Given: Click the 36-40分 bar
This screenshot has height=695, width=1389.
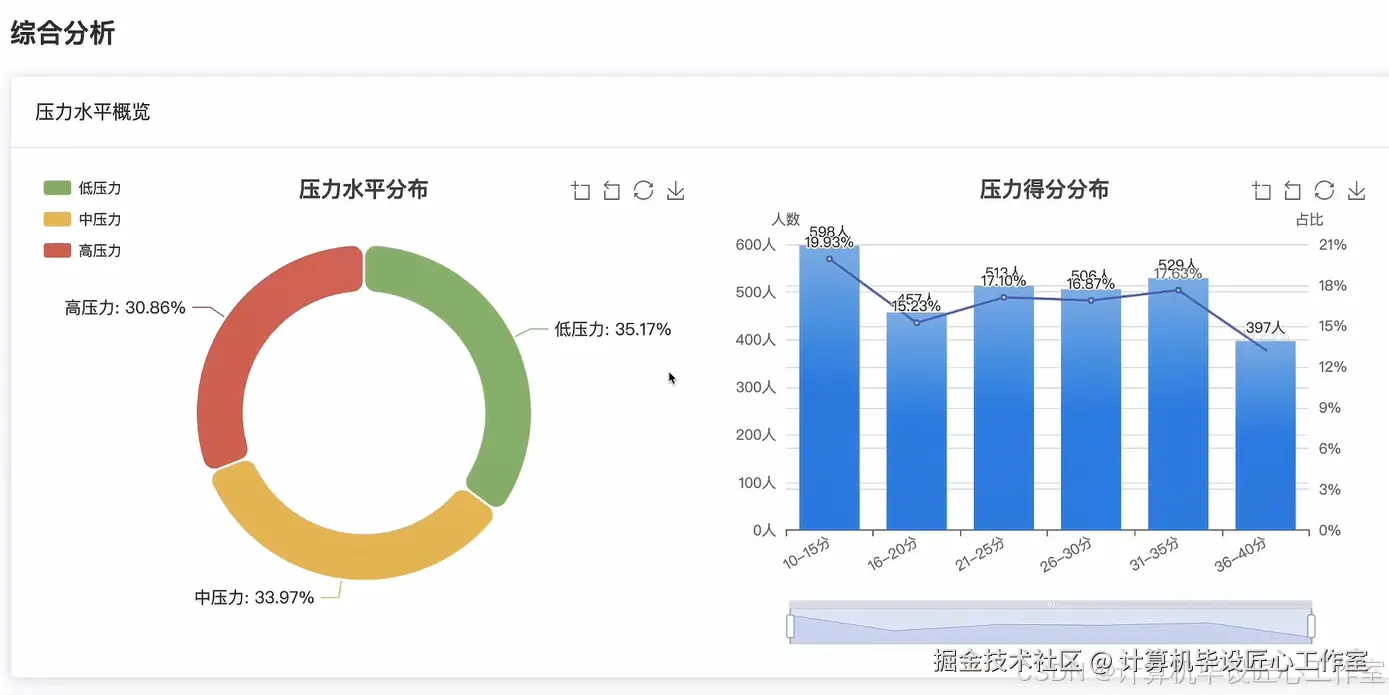Looking at the screenshot, I should click(x=1266, y=440).
